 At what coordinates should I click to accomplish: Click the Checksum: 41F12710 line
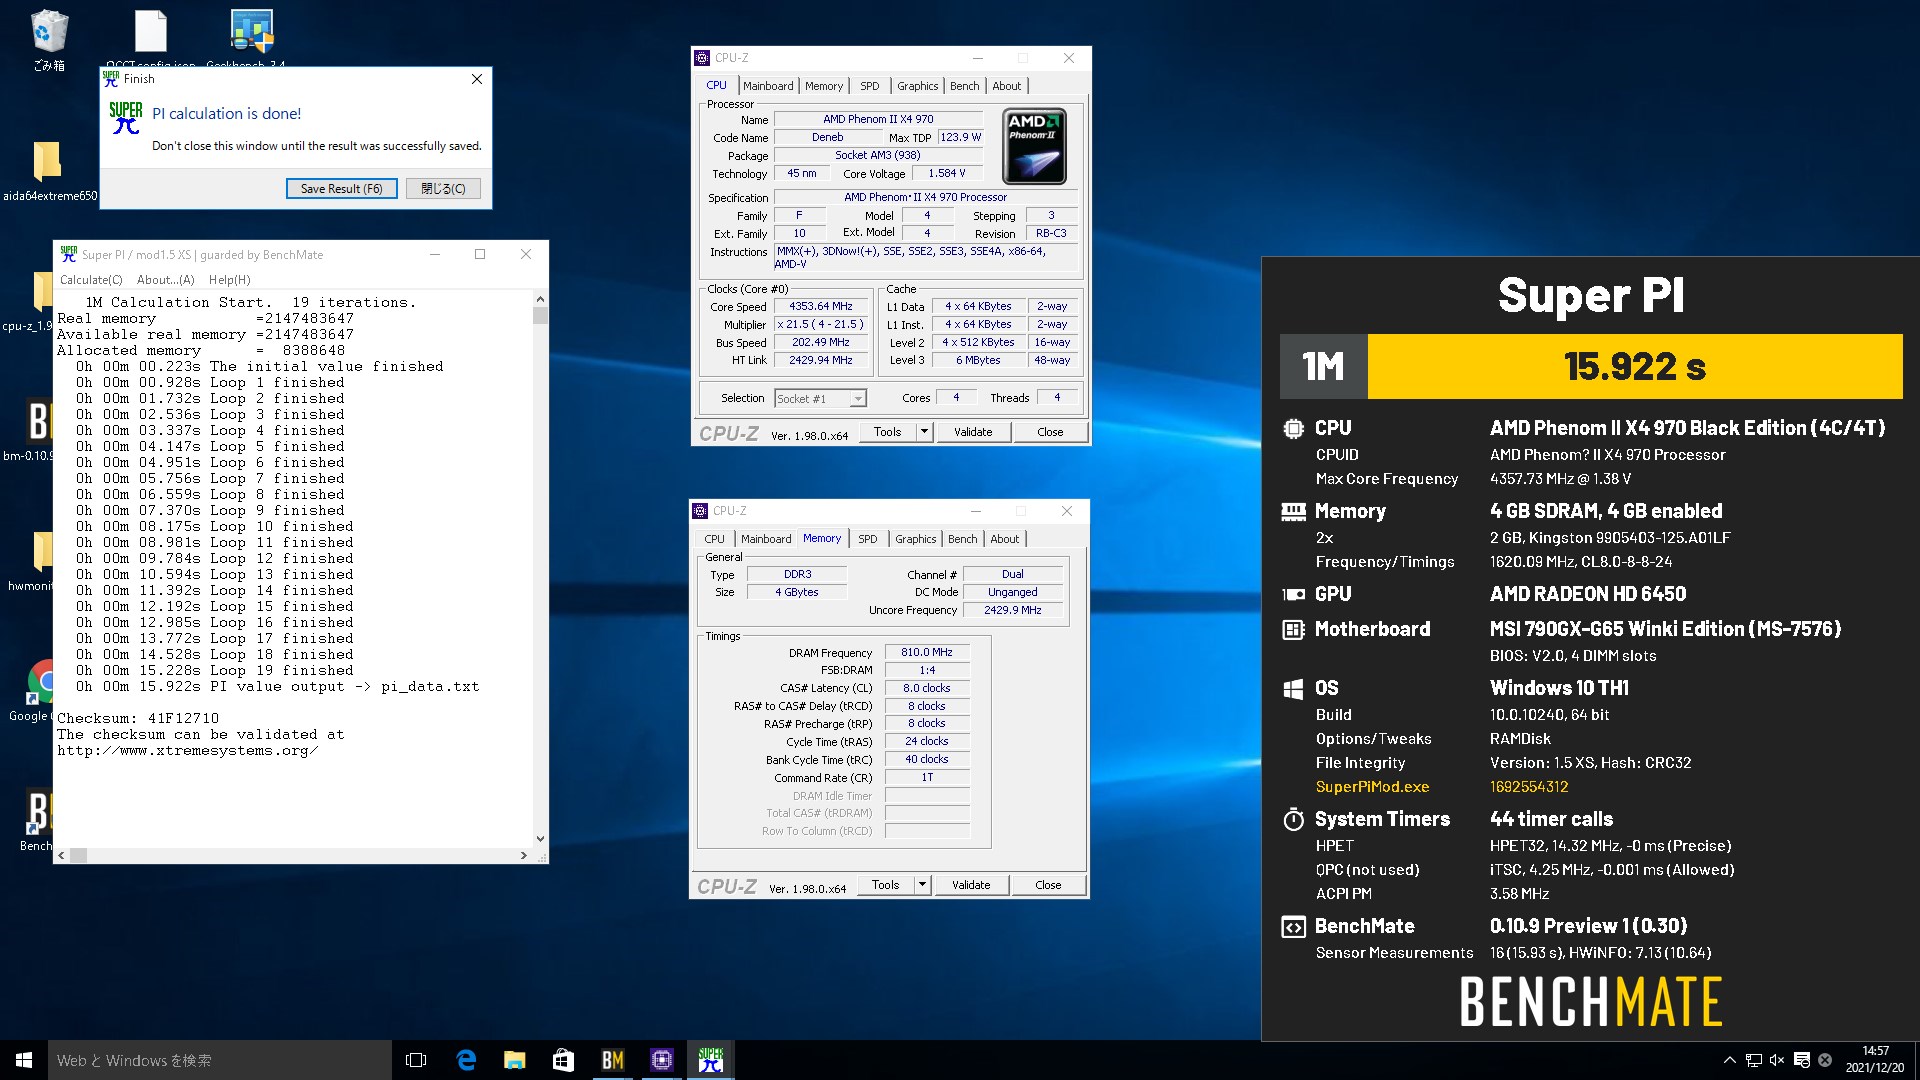coord(138,718)
